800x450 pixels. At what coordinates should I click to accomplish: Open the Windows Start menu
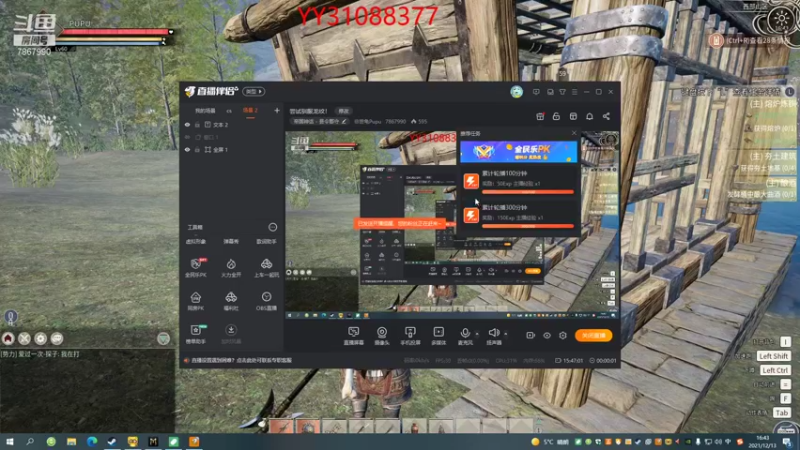pos(9,442)
